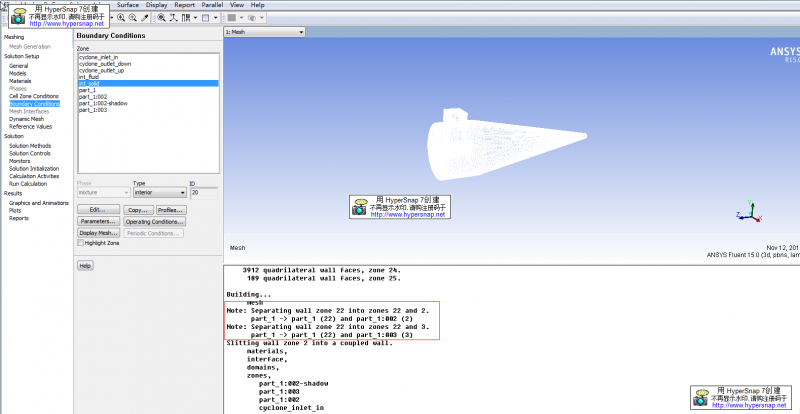Click the Display Mesh... button
The width and height of the screenshot is (800, 414).
(98, 233)
